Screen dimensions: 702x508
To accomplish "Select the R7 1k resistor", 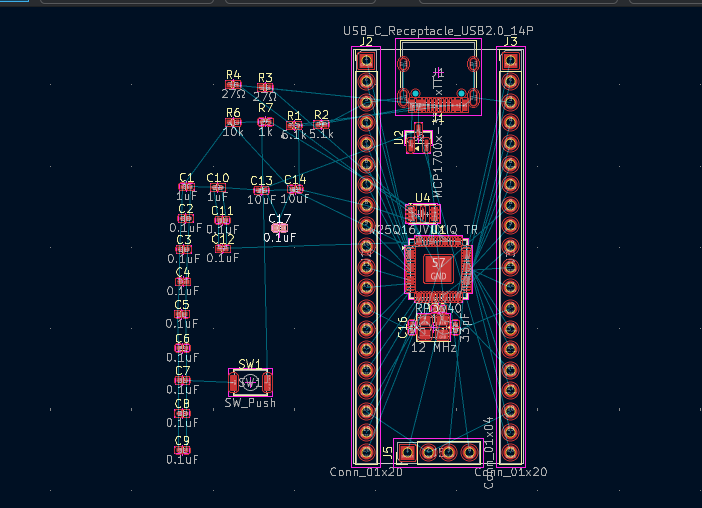I will (x=265, y=122).
